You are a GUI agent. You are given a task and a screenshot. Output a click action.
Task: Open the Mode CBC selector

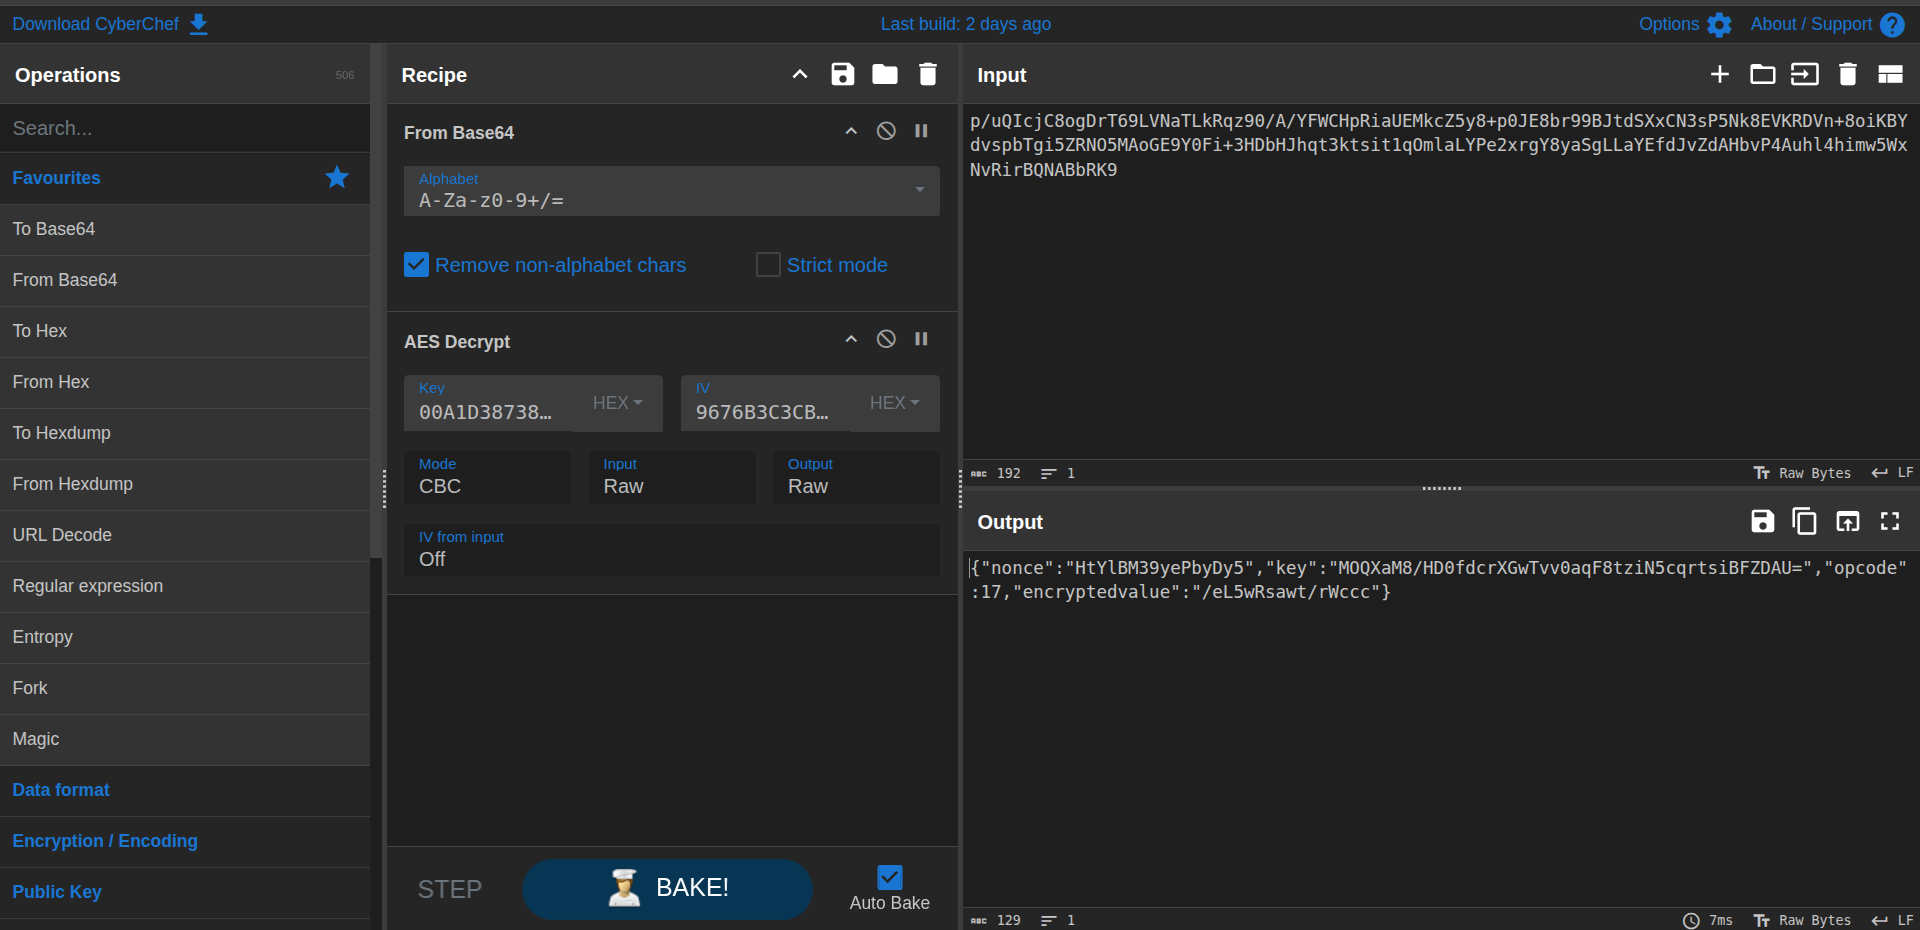[487, 477]
